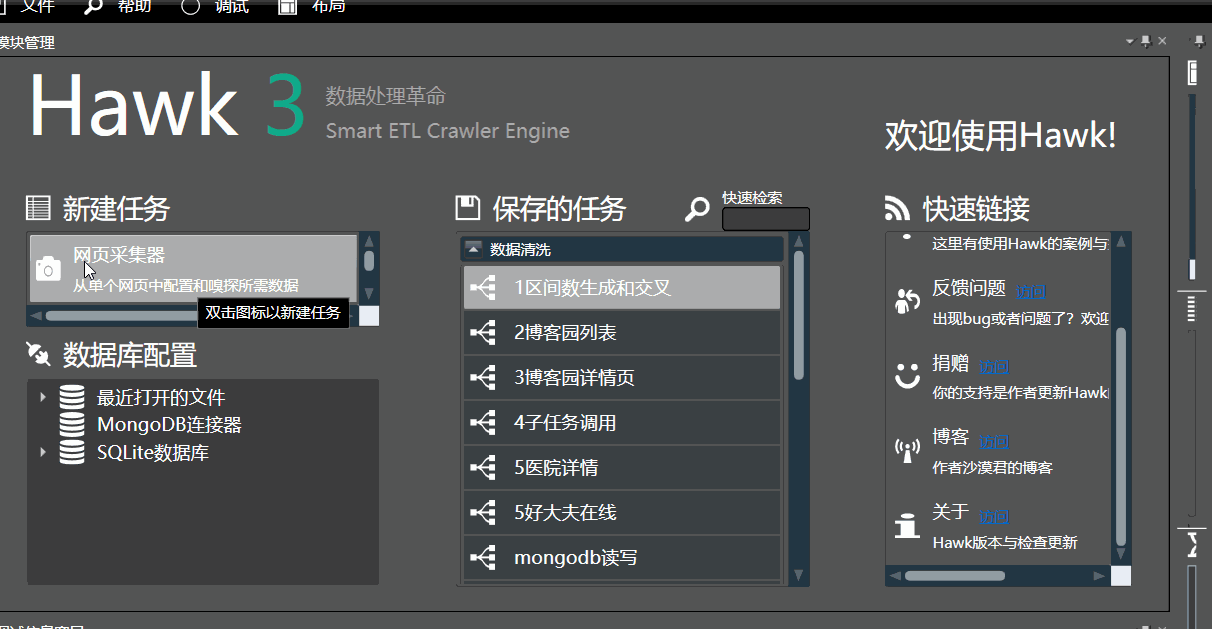This screenshot has width=1212, height=629.
Task: Click the 保存的任务 list scroll-up arrow
Action: 798,241
